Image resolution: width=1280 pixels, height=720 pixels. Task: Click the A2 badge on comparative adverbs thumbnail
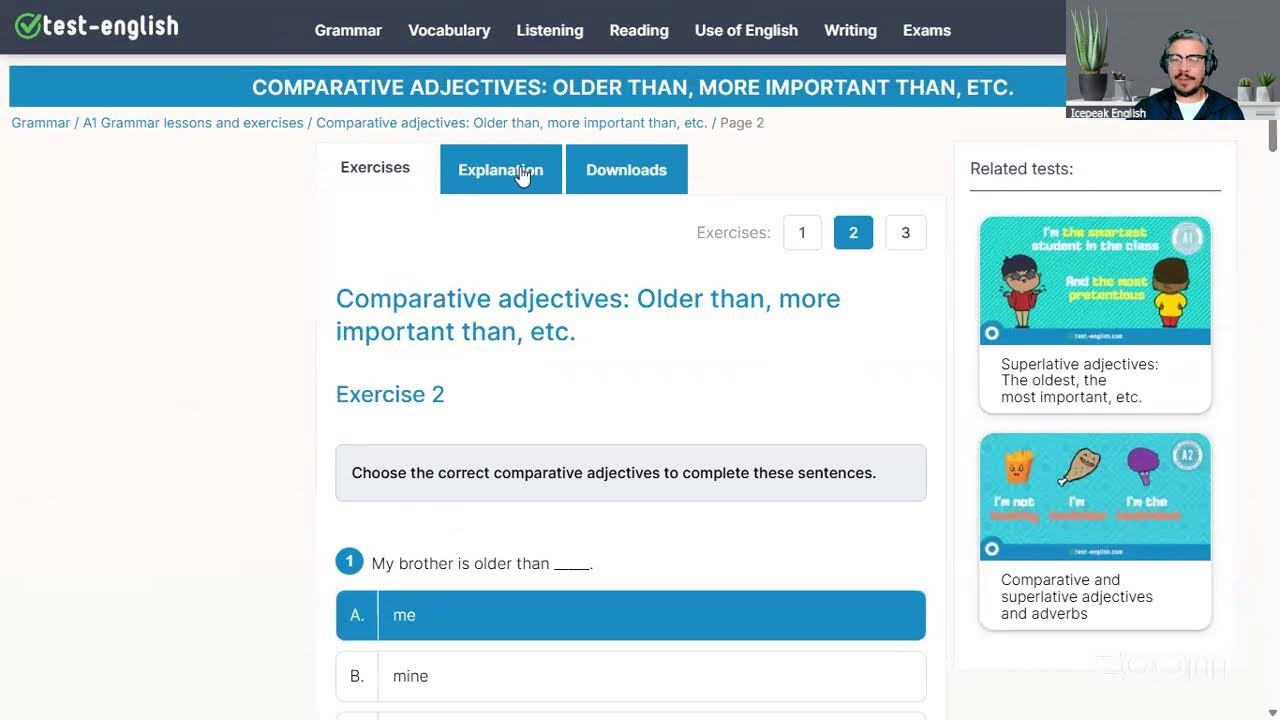(x=1187, y=456)
